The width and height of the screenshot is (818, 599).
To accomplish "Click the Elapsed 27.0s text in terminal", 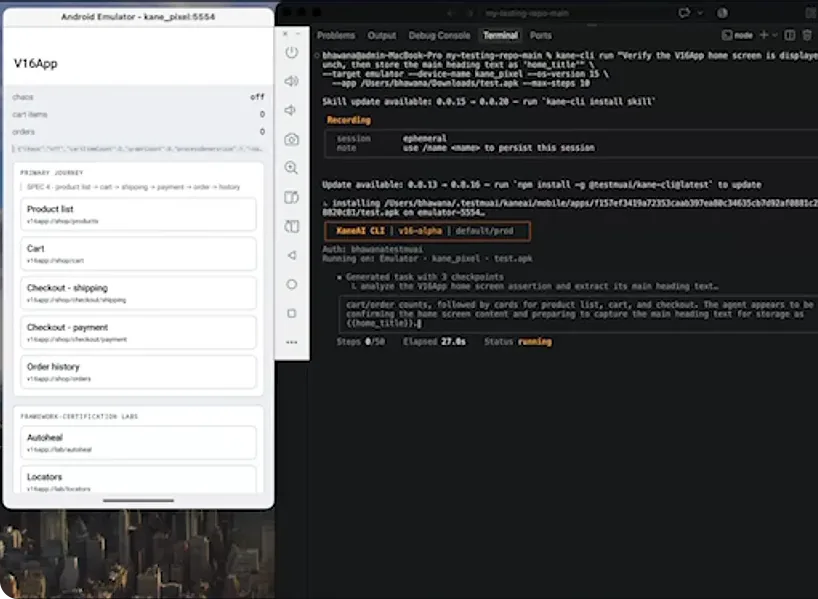I will click(x=434, y=342).
